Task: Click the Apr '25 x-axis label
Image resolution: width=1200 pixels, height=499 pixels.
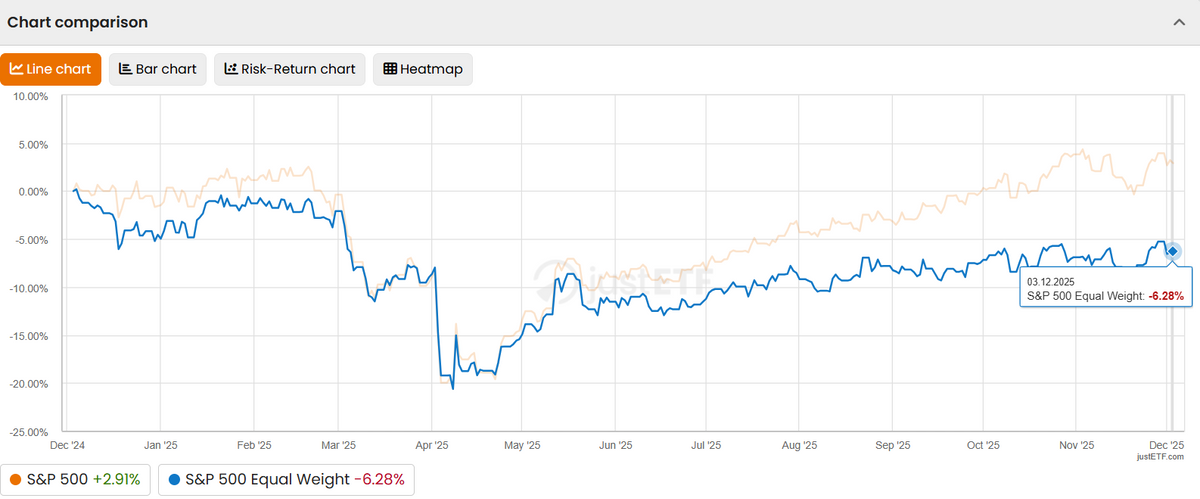Action: (x=432, y=445)
